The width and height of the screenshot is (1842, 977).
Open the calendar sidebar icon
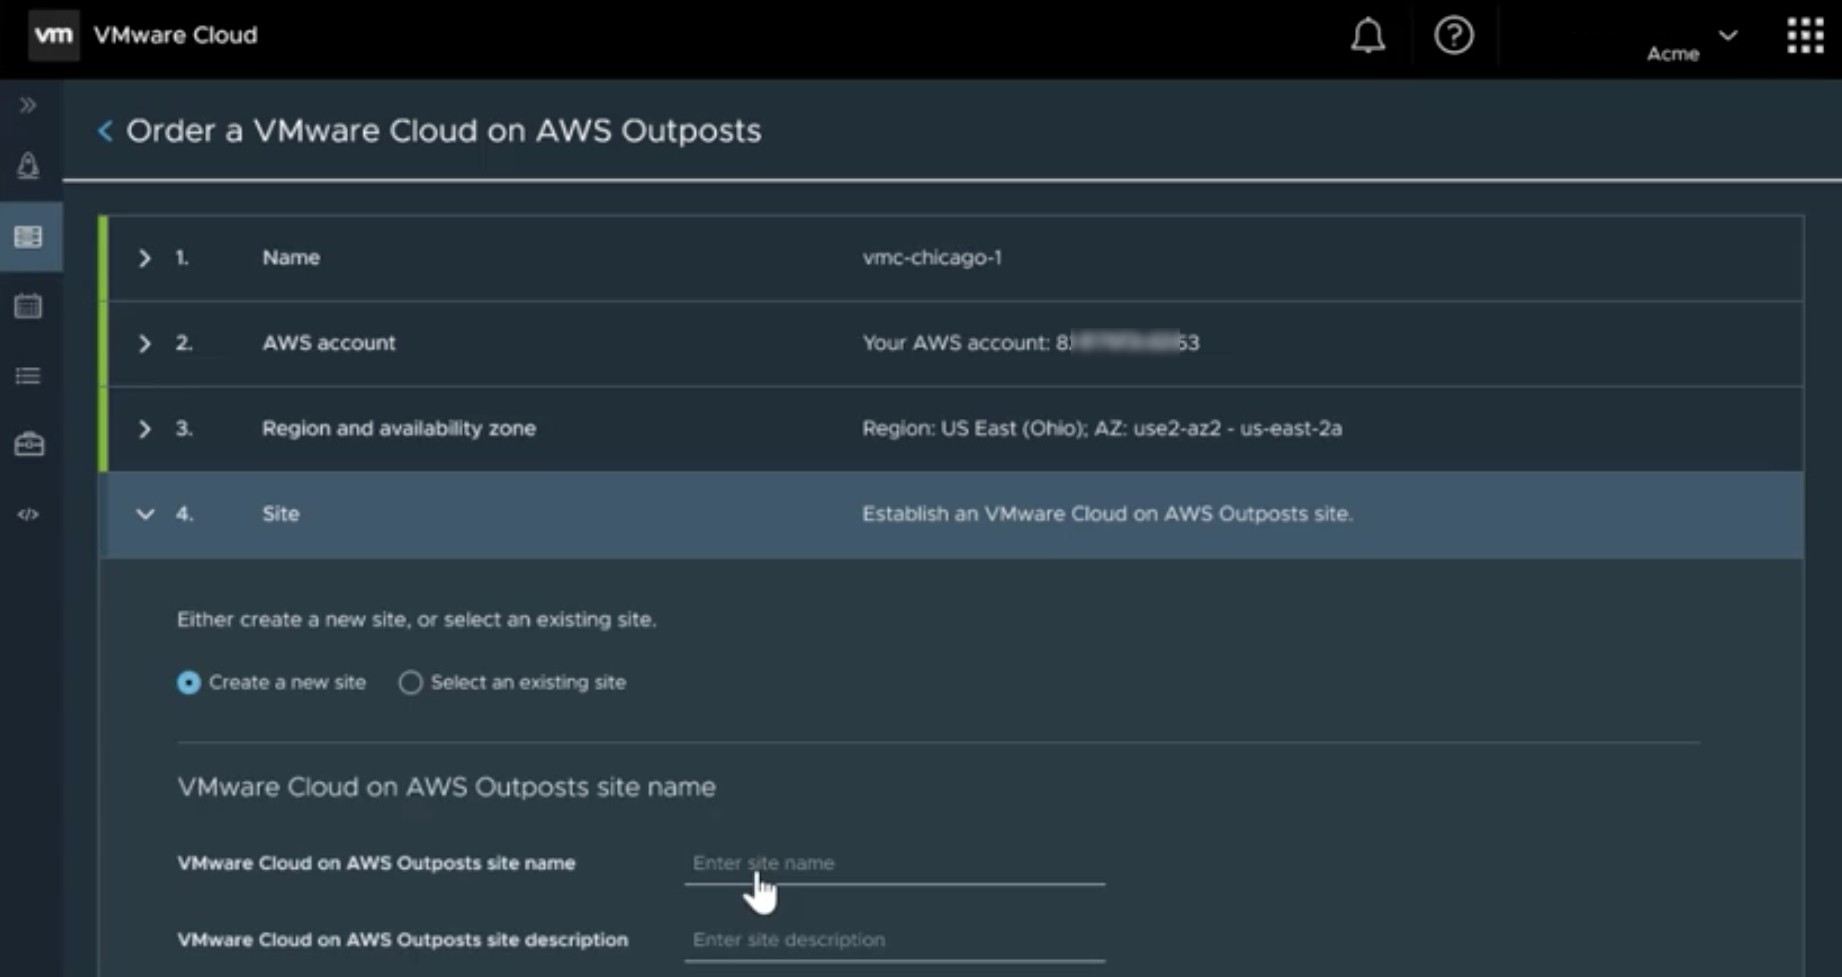[29, 306]
